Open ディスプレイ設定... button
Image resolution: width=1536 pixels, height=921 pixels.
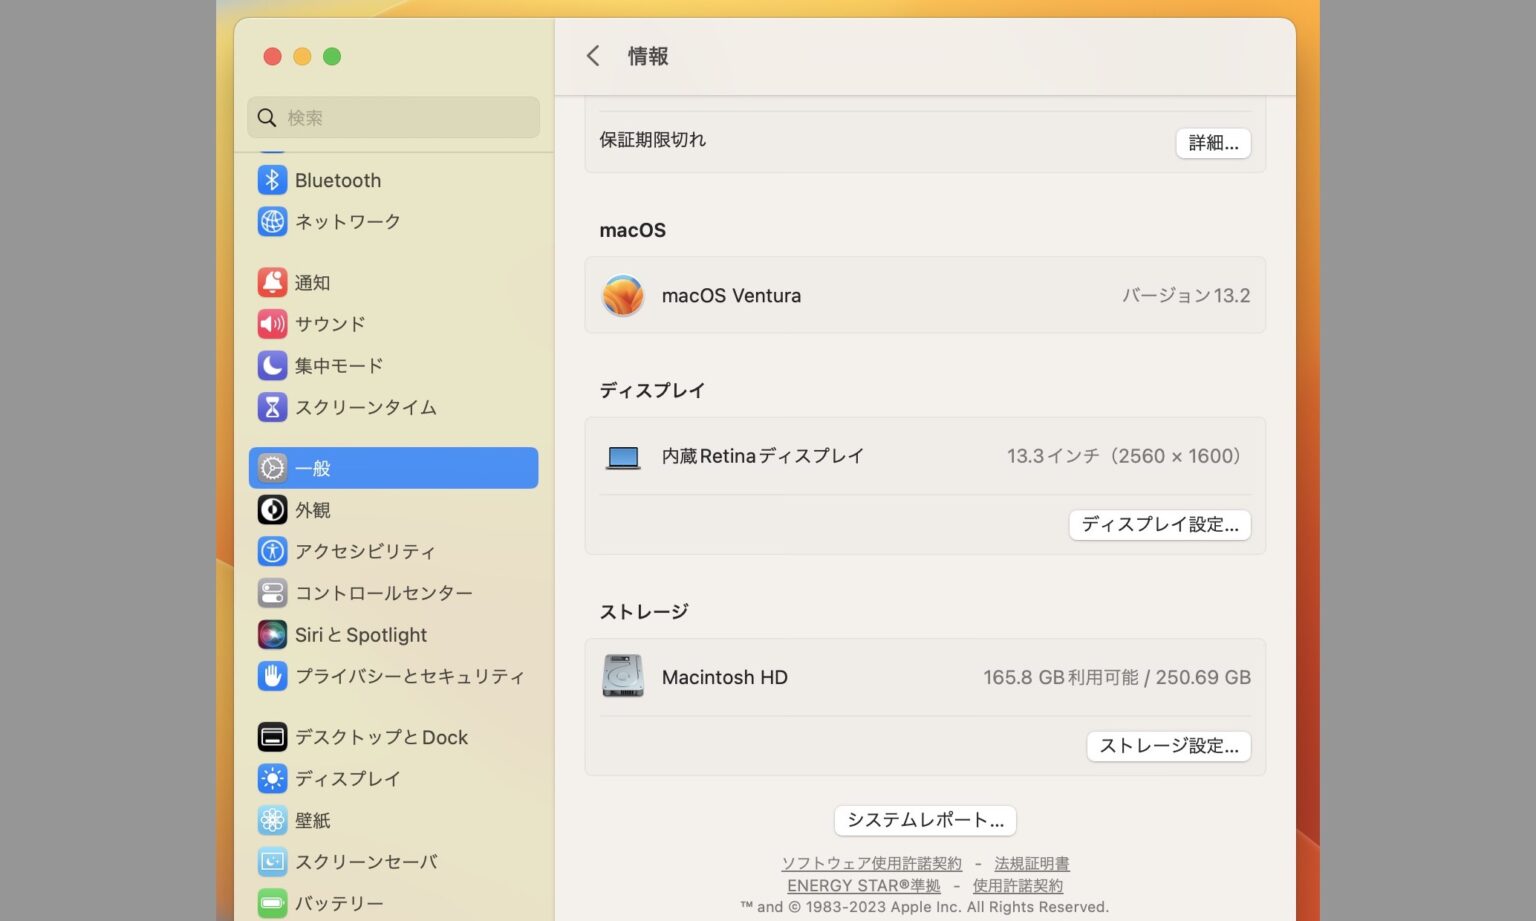[x=1160, y=525]
